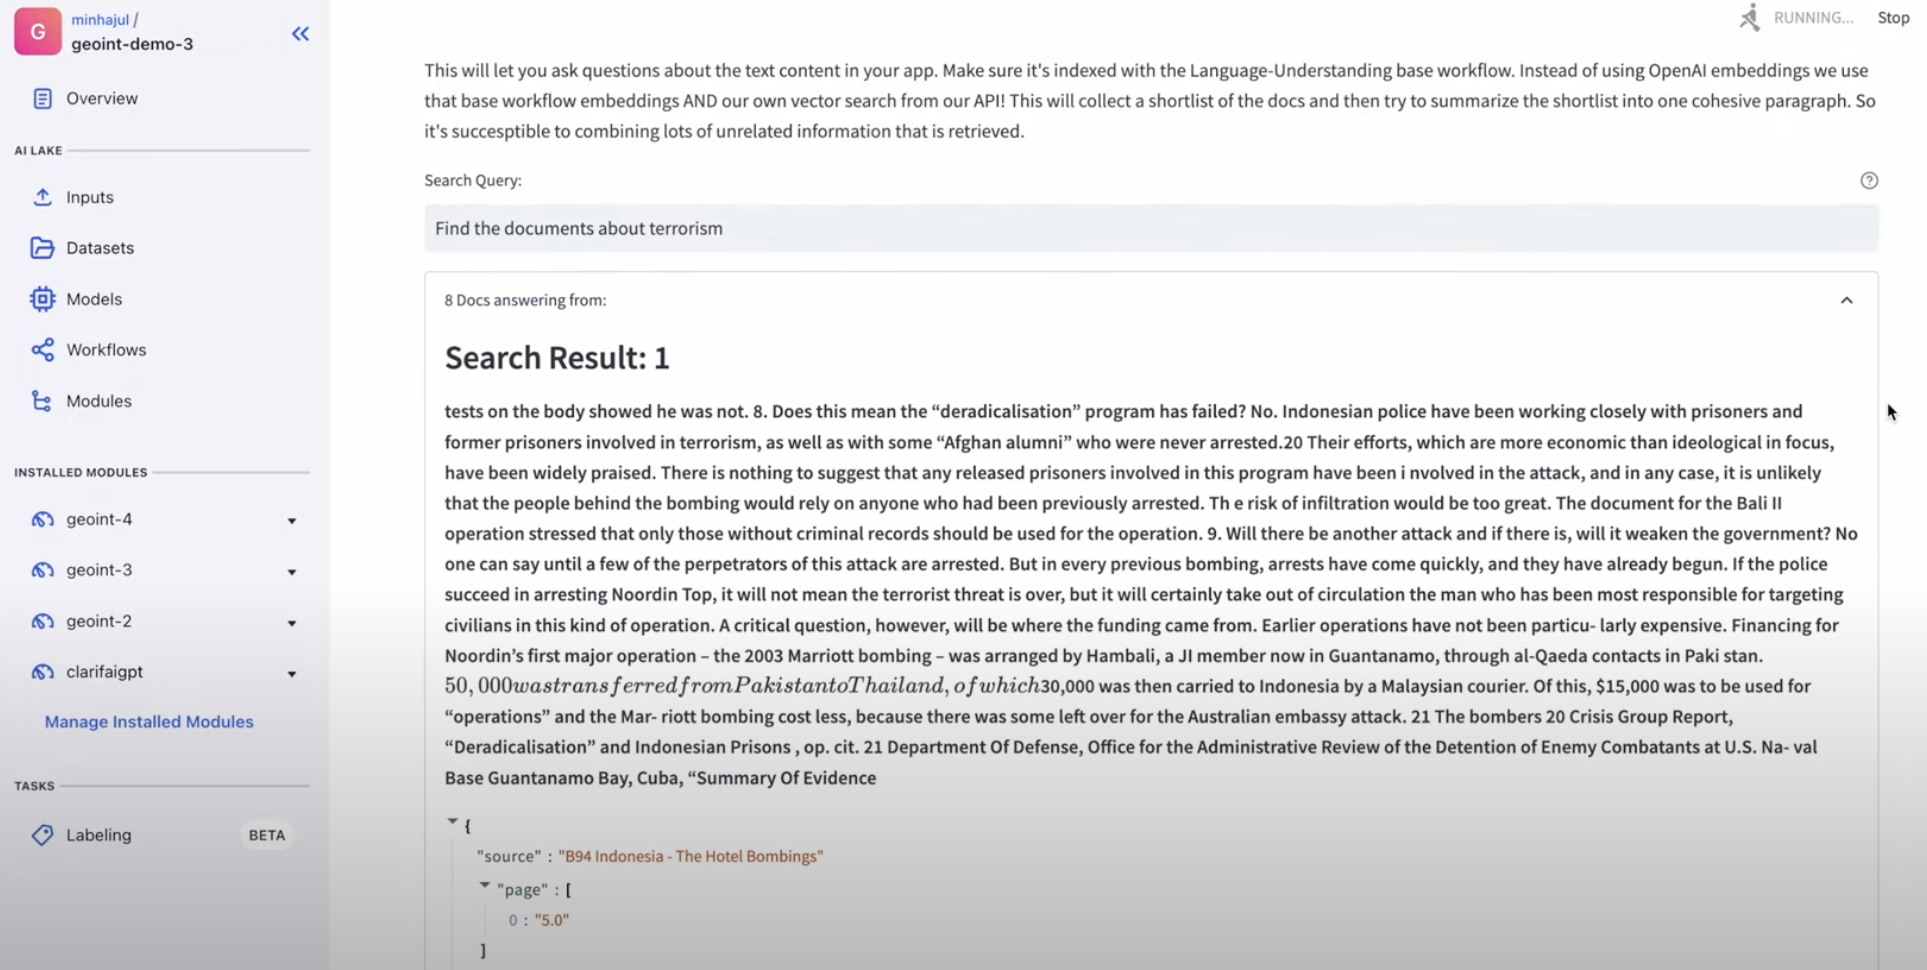1927x970 pixels.
Task: Open the Inputs section in AI Lake
Action: point(89,197)
